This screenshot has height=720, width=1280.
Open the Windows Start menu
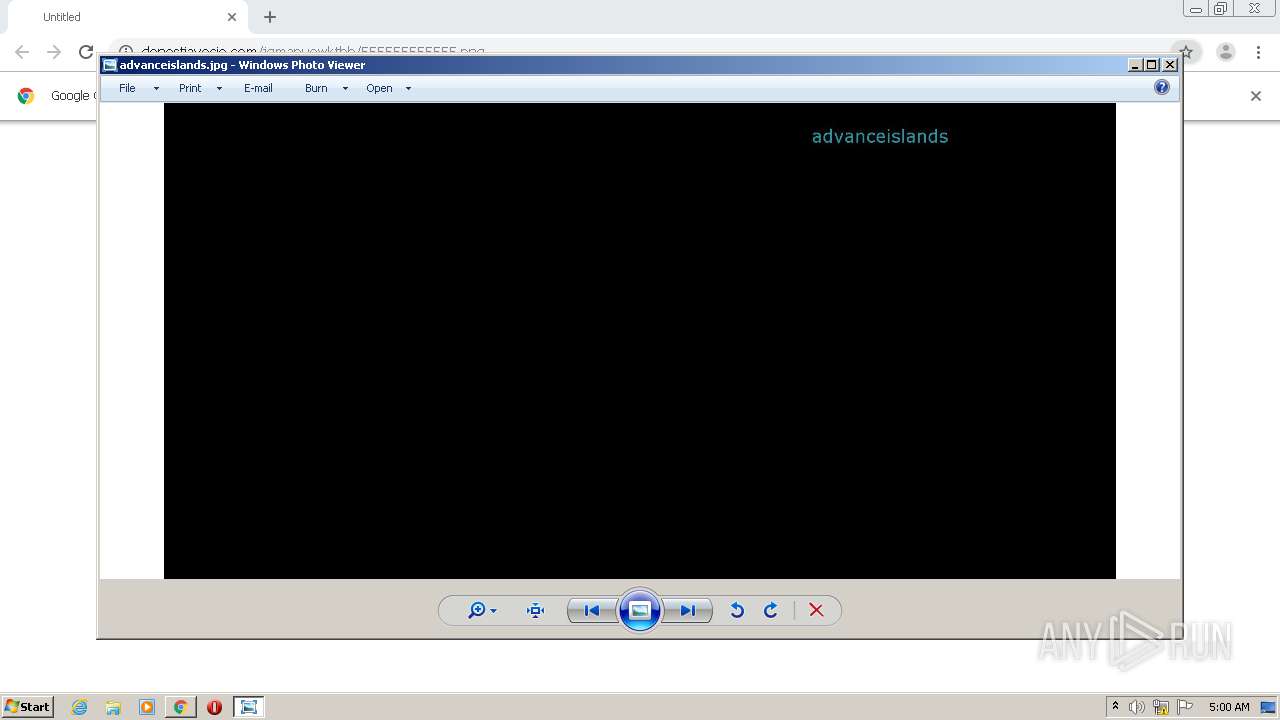(28, 706)
